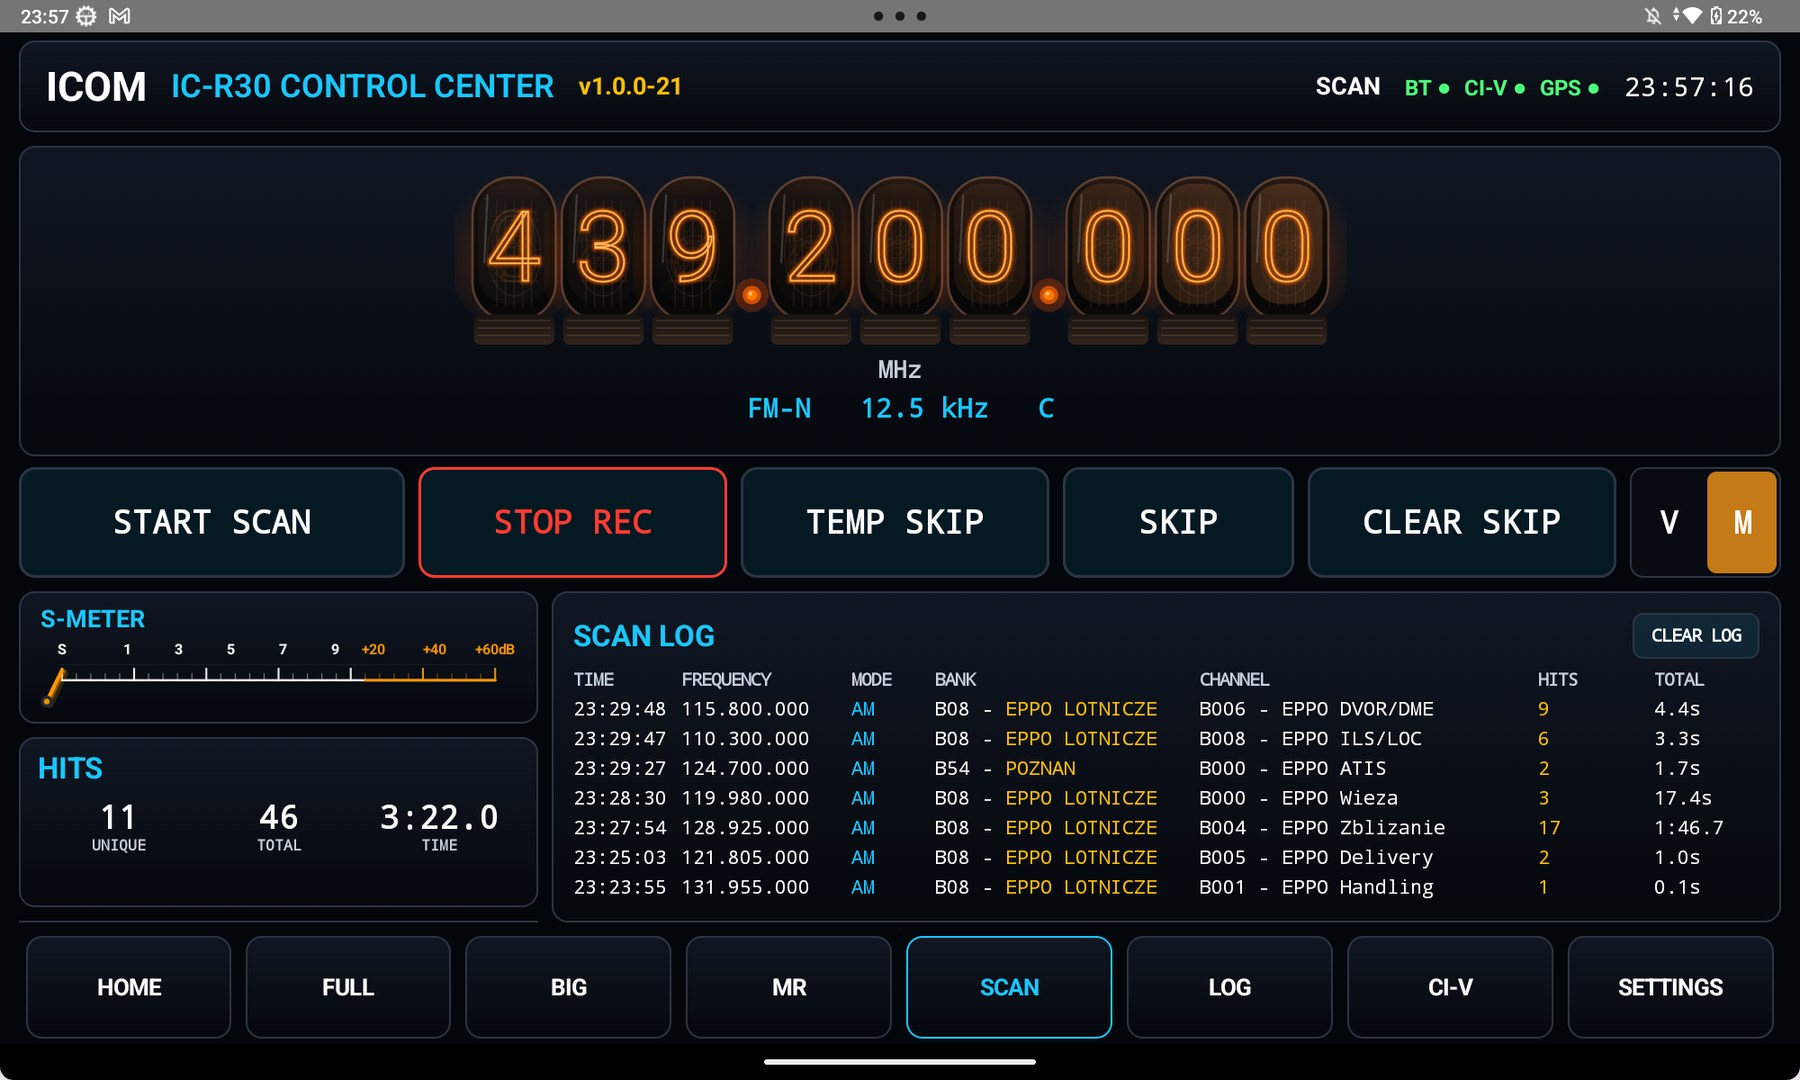Click the TOTAL column header
The height and width of the screenshot is (1080, 1800).
coord(1678,680)
